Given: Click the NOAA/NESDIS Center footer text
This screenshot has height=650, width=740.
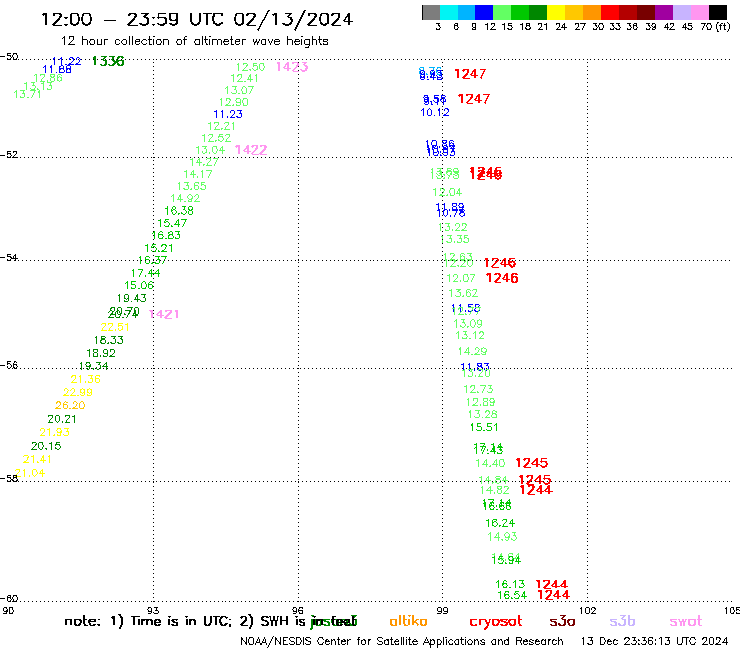Looking at the screenshot, I should [x=402, y=642].
